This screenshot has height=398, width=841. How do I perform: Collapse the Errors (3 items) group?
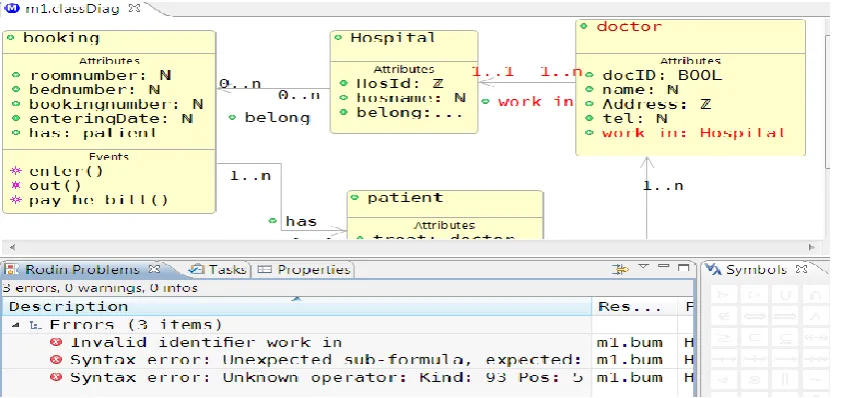[16, 325]
